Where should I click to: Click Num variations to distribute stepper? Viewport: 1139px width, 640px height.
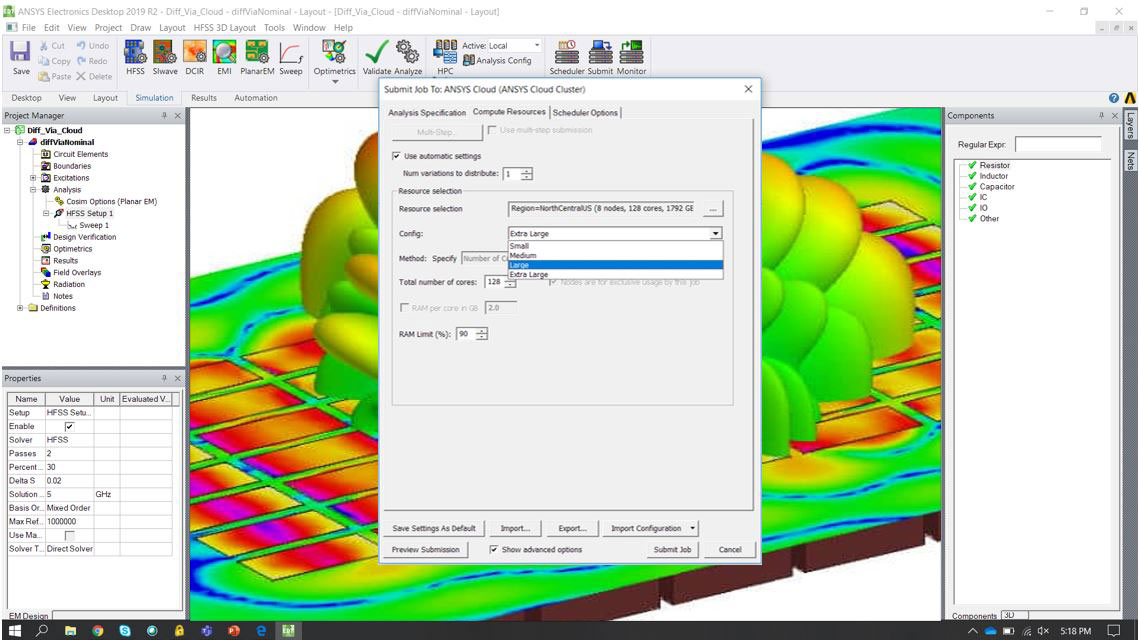click(527, 174)
